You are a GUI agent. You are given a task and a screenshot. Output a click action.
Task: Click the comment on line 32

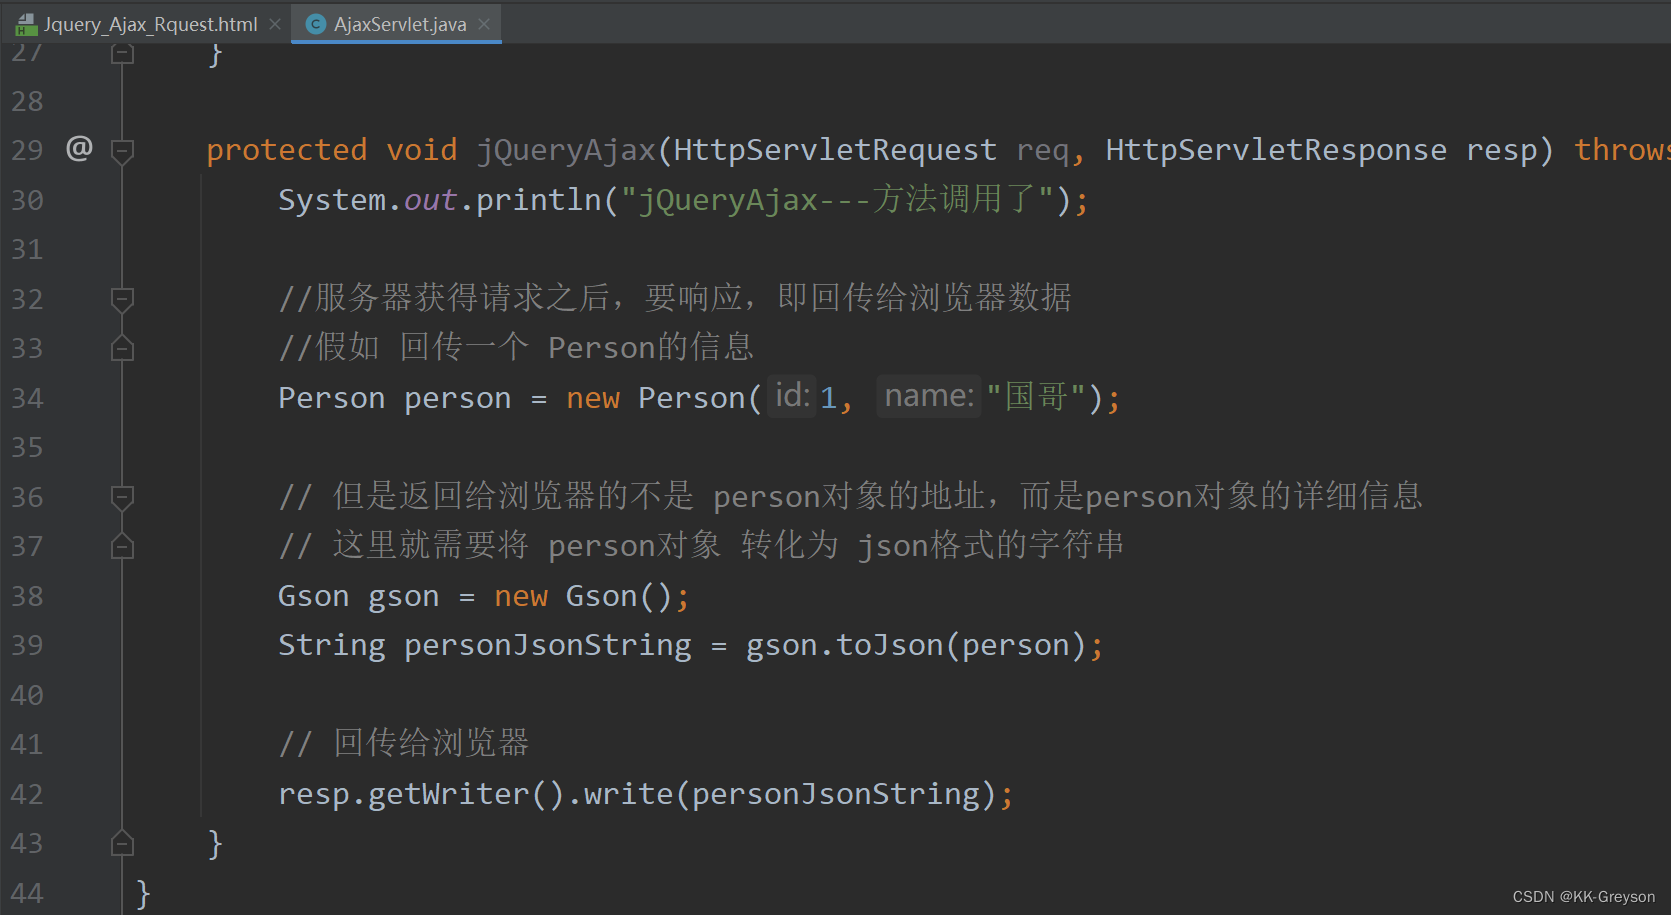675,297
